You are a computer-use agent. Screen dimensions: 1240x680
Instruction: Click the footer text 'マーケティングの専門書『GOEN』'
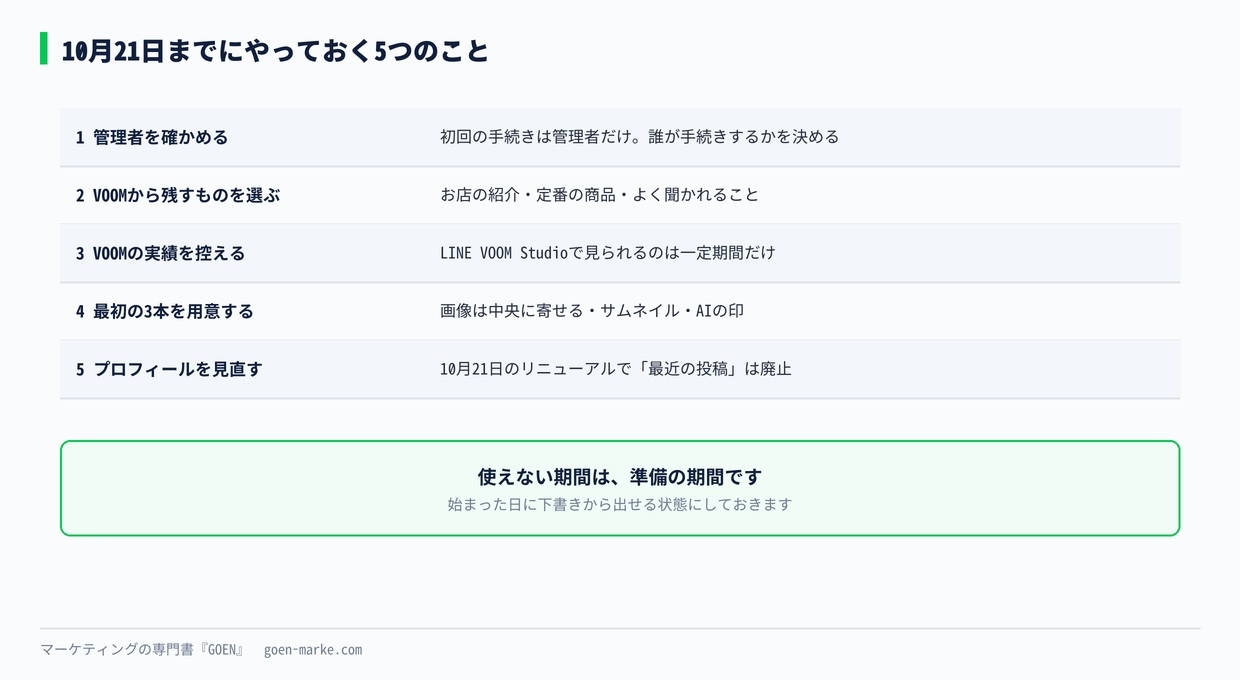click(143, 650)
